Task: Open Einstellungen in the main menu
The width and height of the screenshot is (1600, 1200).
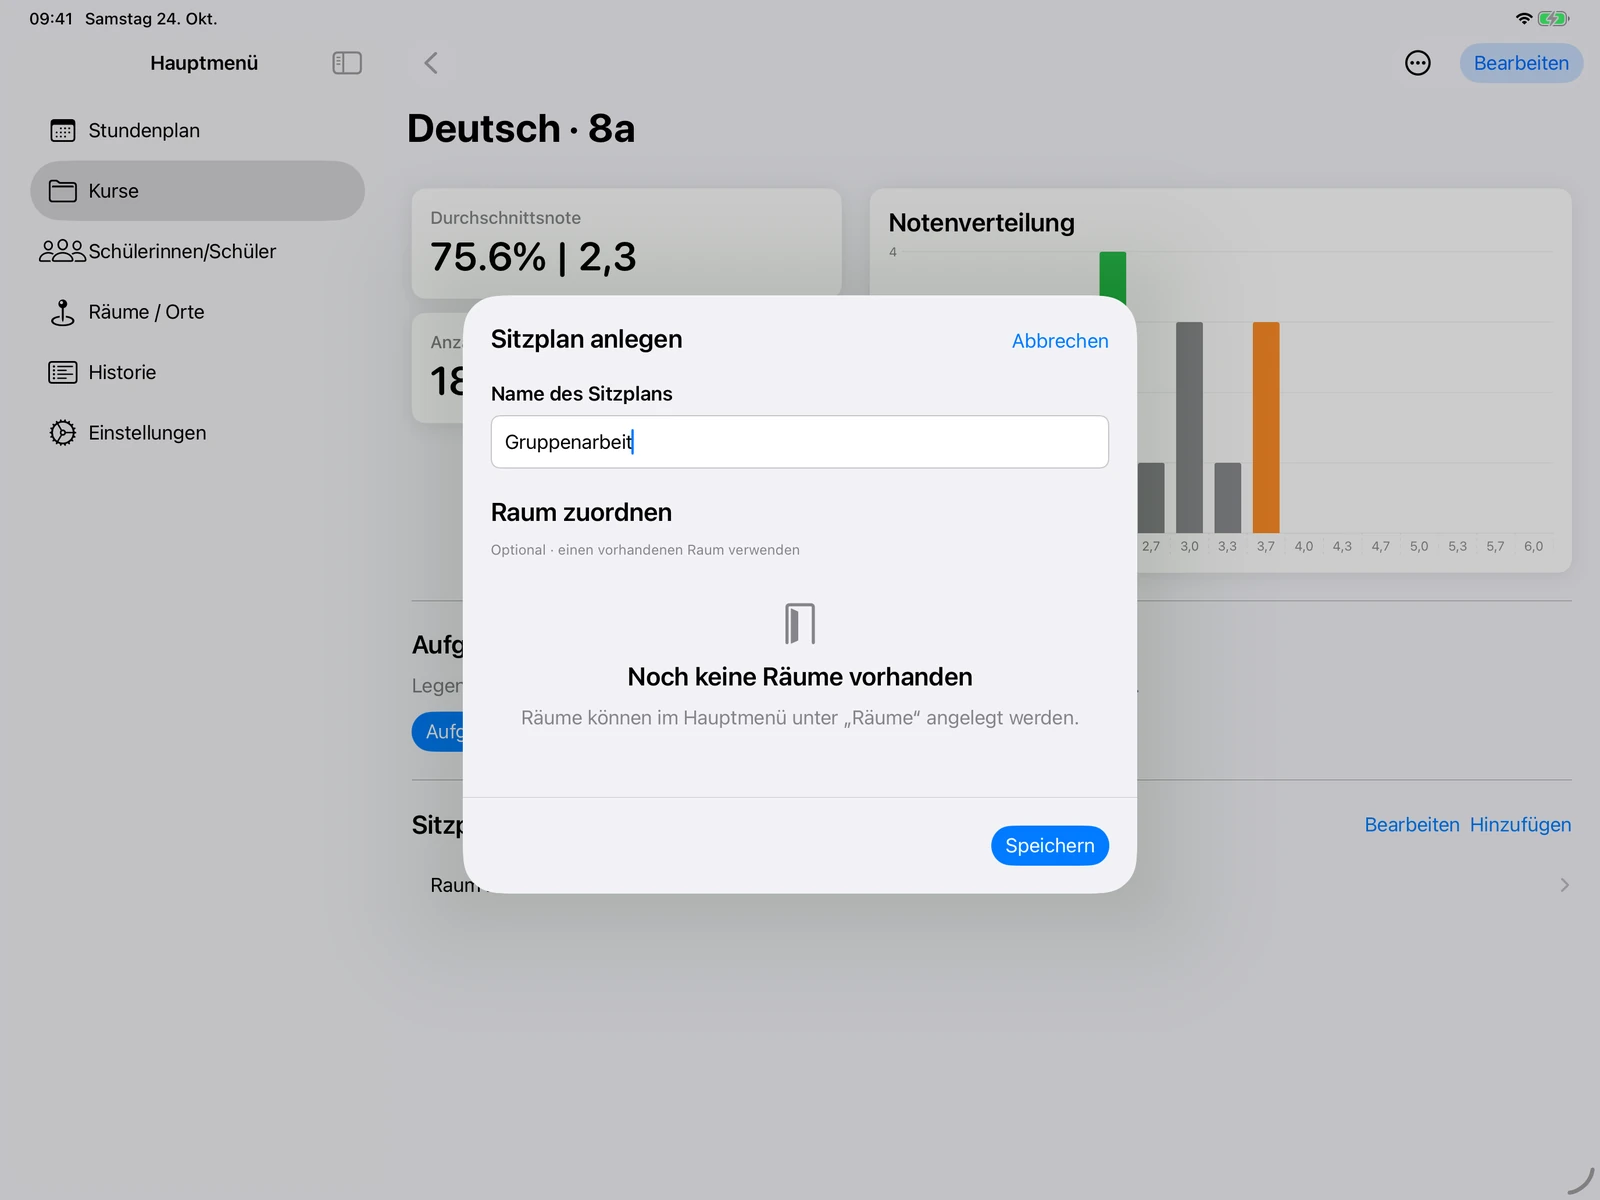Action: (197, 433)
